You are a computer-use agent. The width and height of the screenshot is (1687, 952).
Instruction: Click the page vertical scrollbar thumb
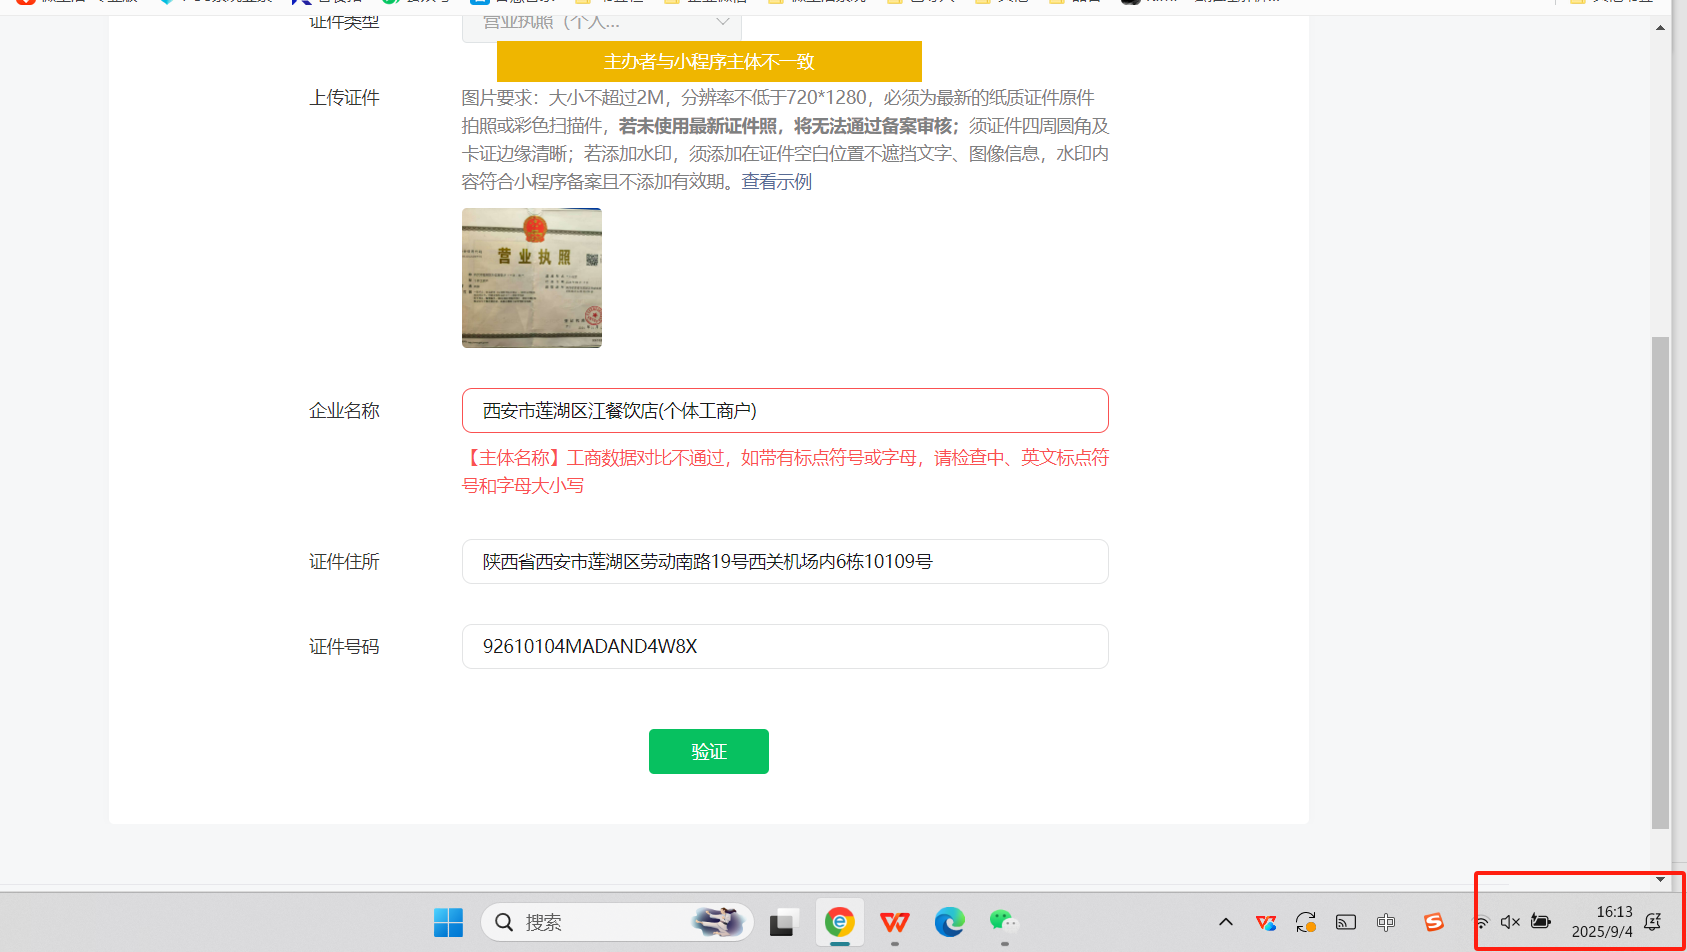click(1660, 583)
